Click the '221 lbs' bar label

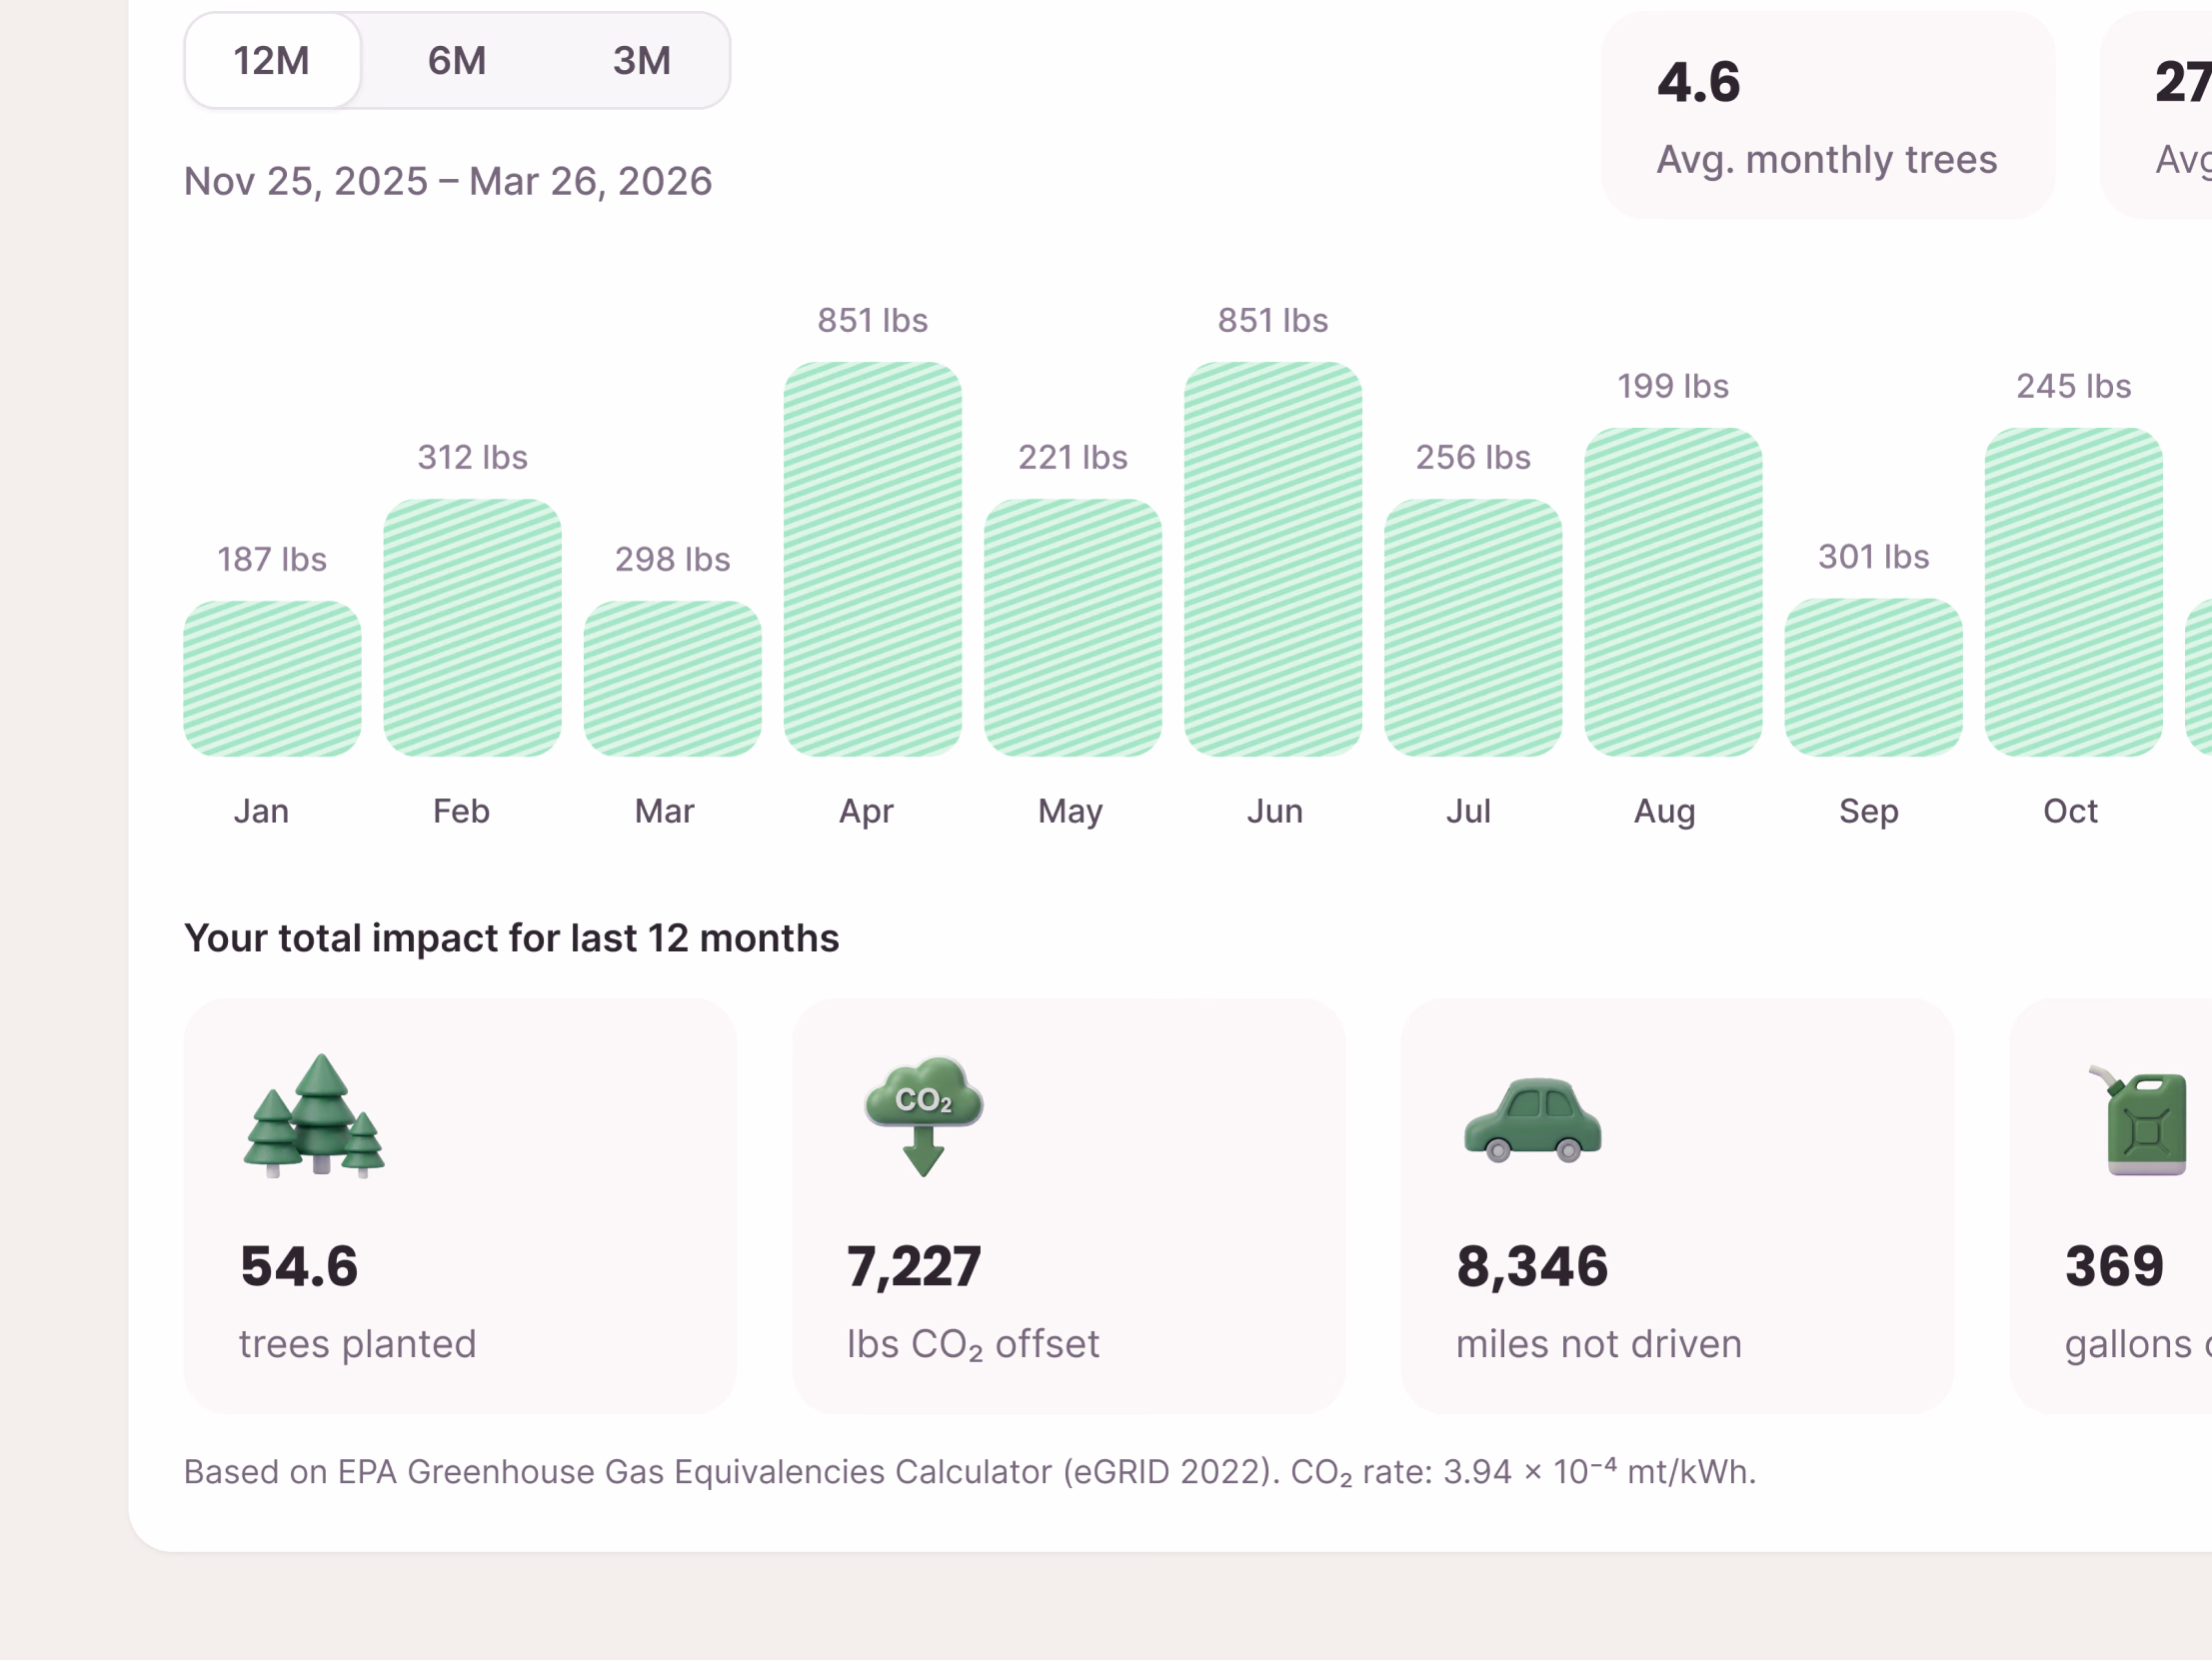click(1073, 457)
